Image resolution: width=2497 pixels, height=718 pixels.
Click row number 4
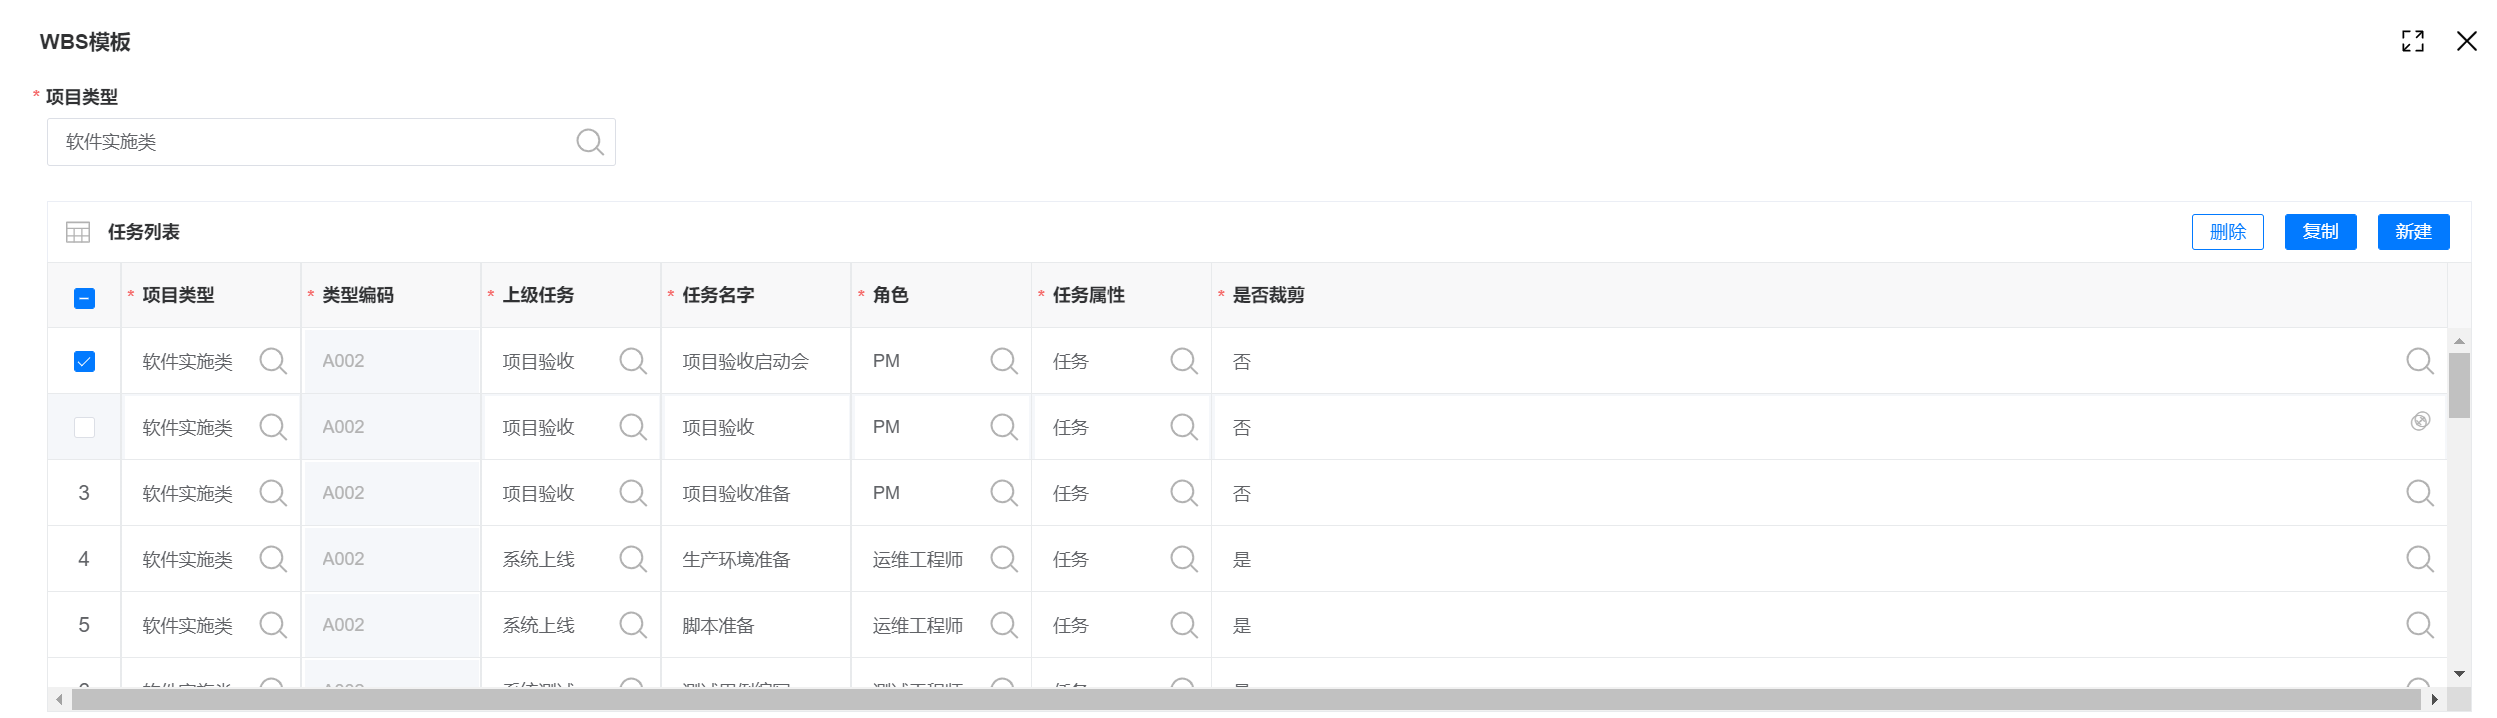[x=84, y=559]
